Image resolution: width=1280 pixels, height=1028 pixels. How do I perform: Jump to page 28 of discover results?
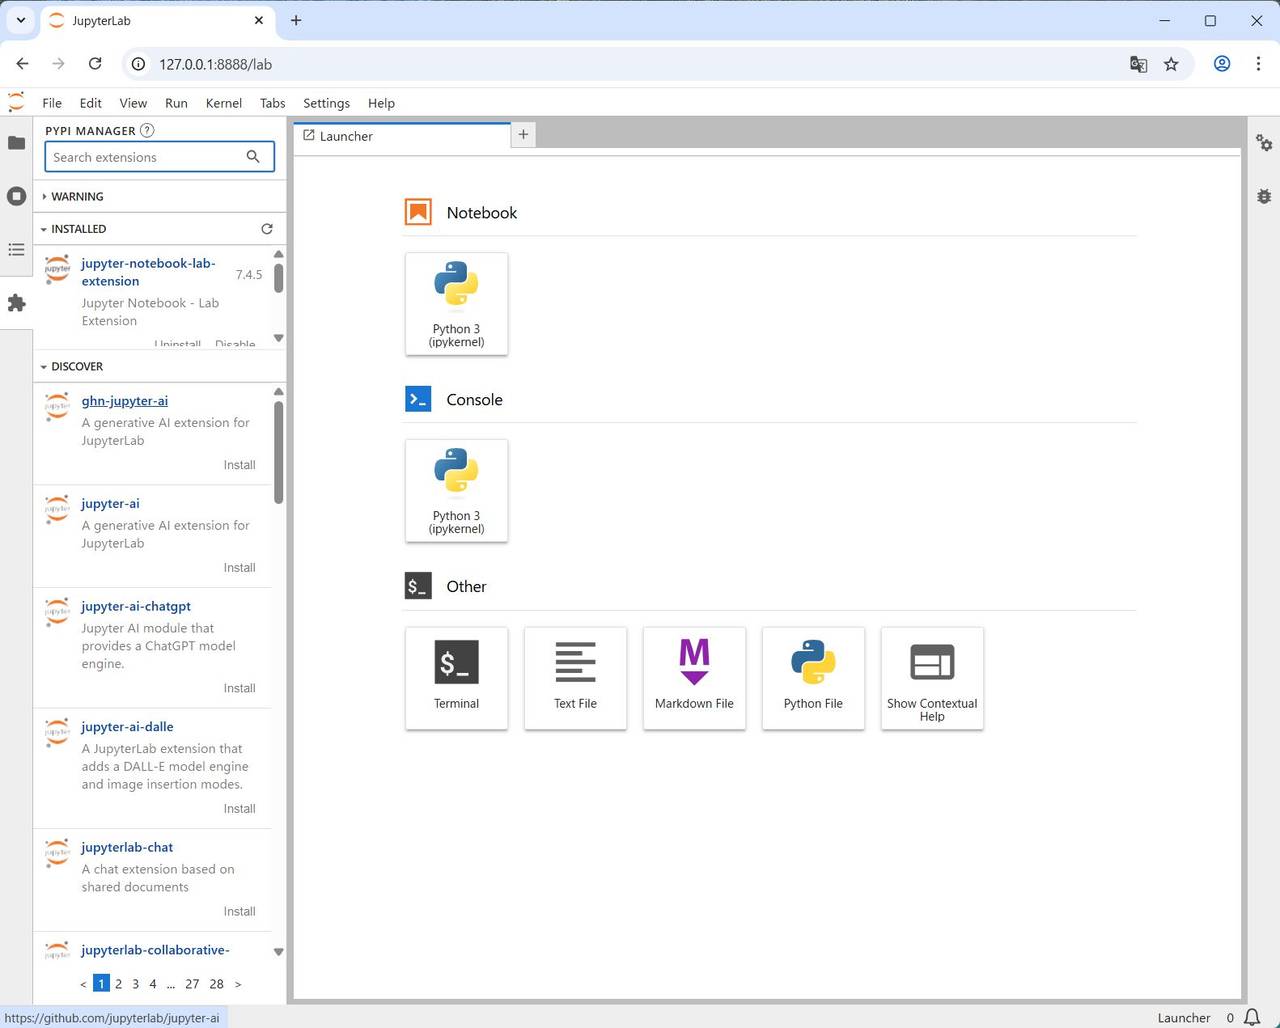point(216,984)
